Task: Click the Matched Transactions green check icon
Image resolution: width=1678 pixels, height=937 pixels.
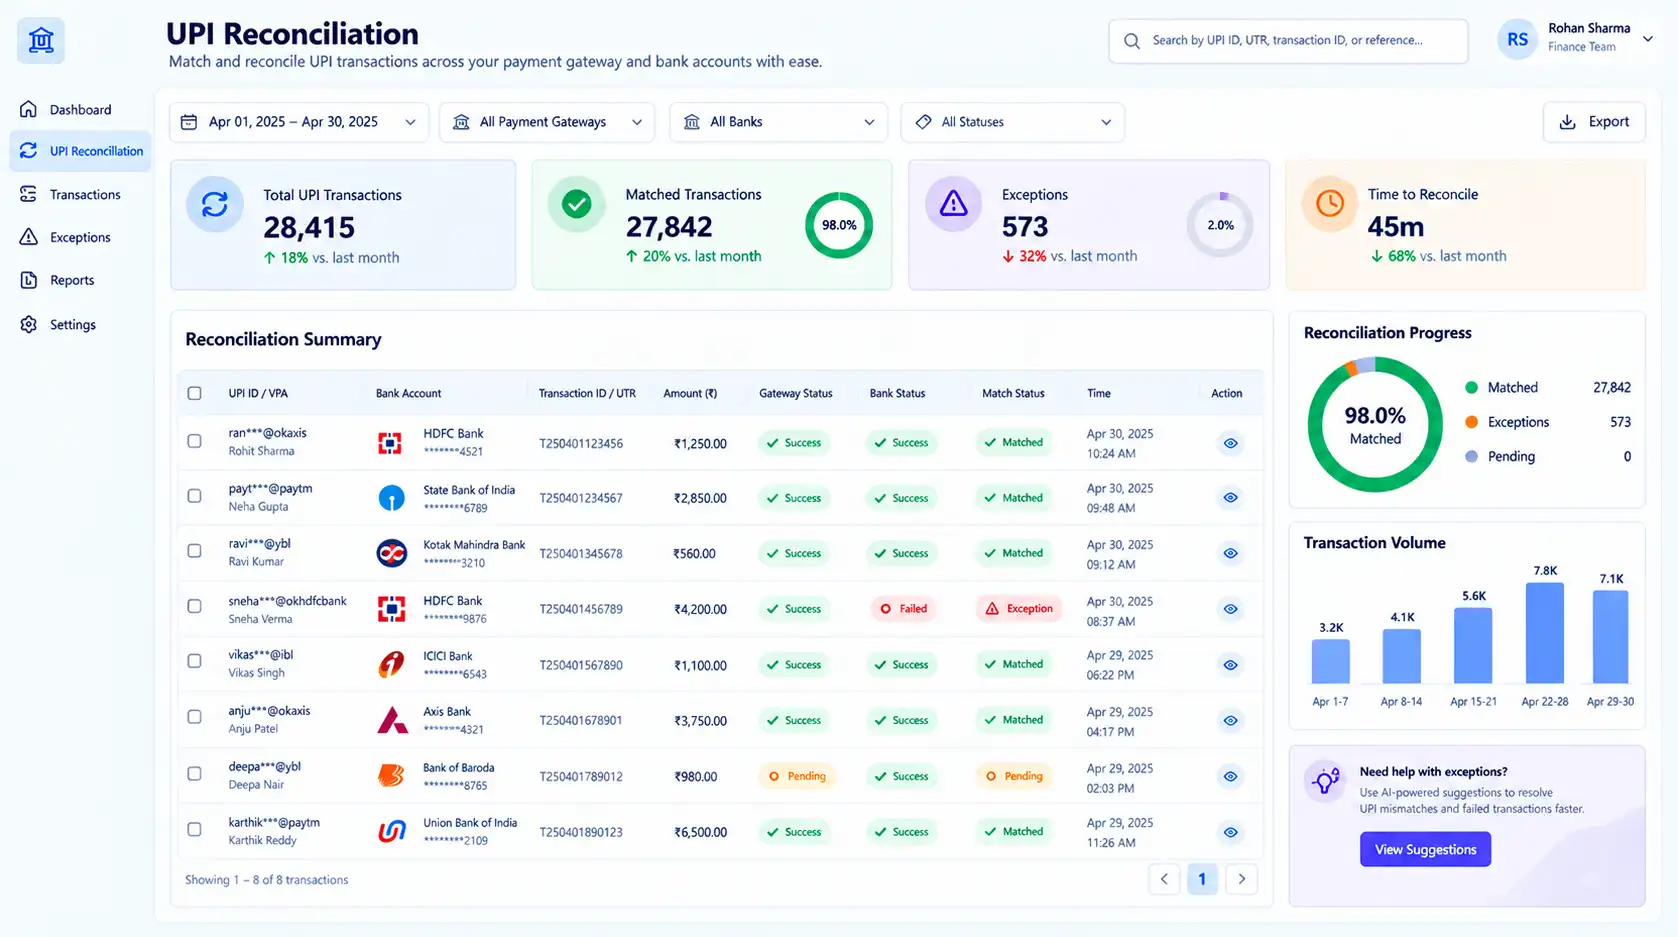Action: 576,204
